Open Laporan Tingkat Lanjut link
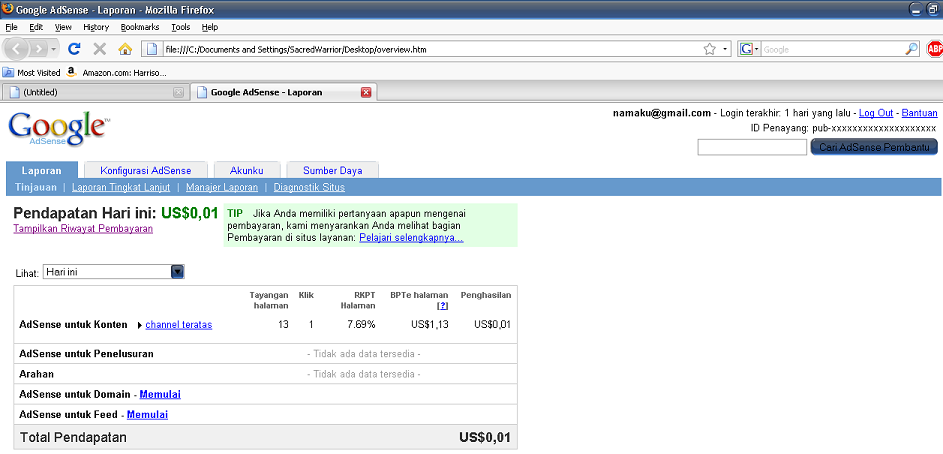 (121, 187)
